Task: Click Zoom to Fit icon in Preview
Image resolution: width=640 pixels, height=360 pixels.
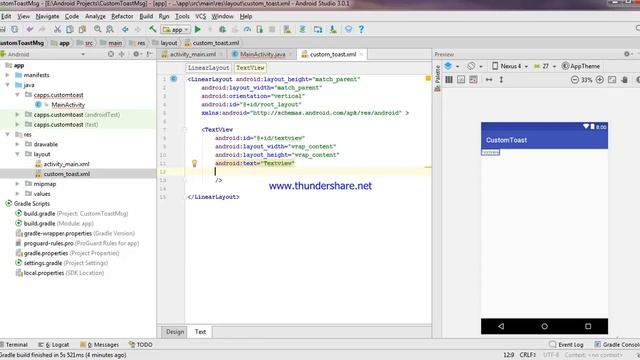Action: point(612,80)
